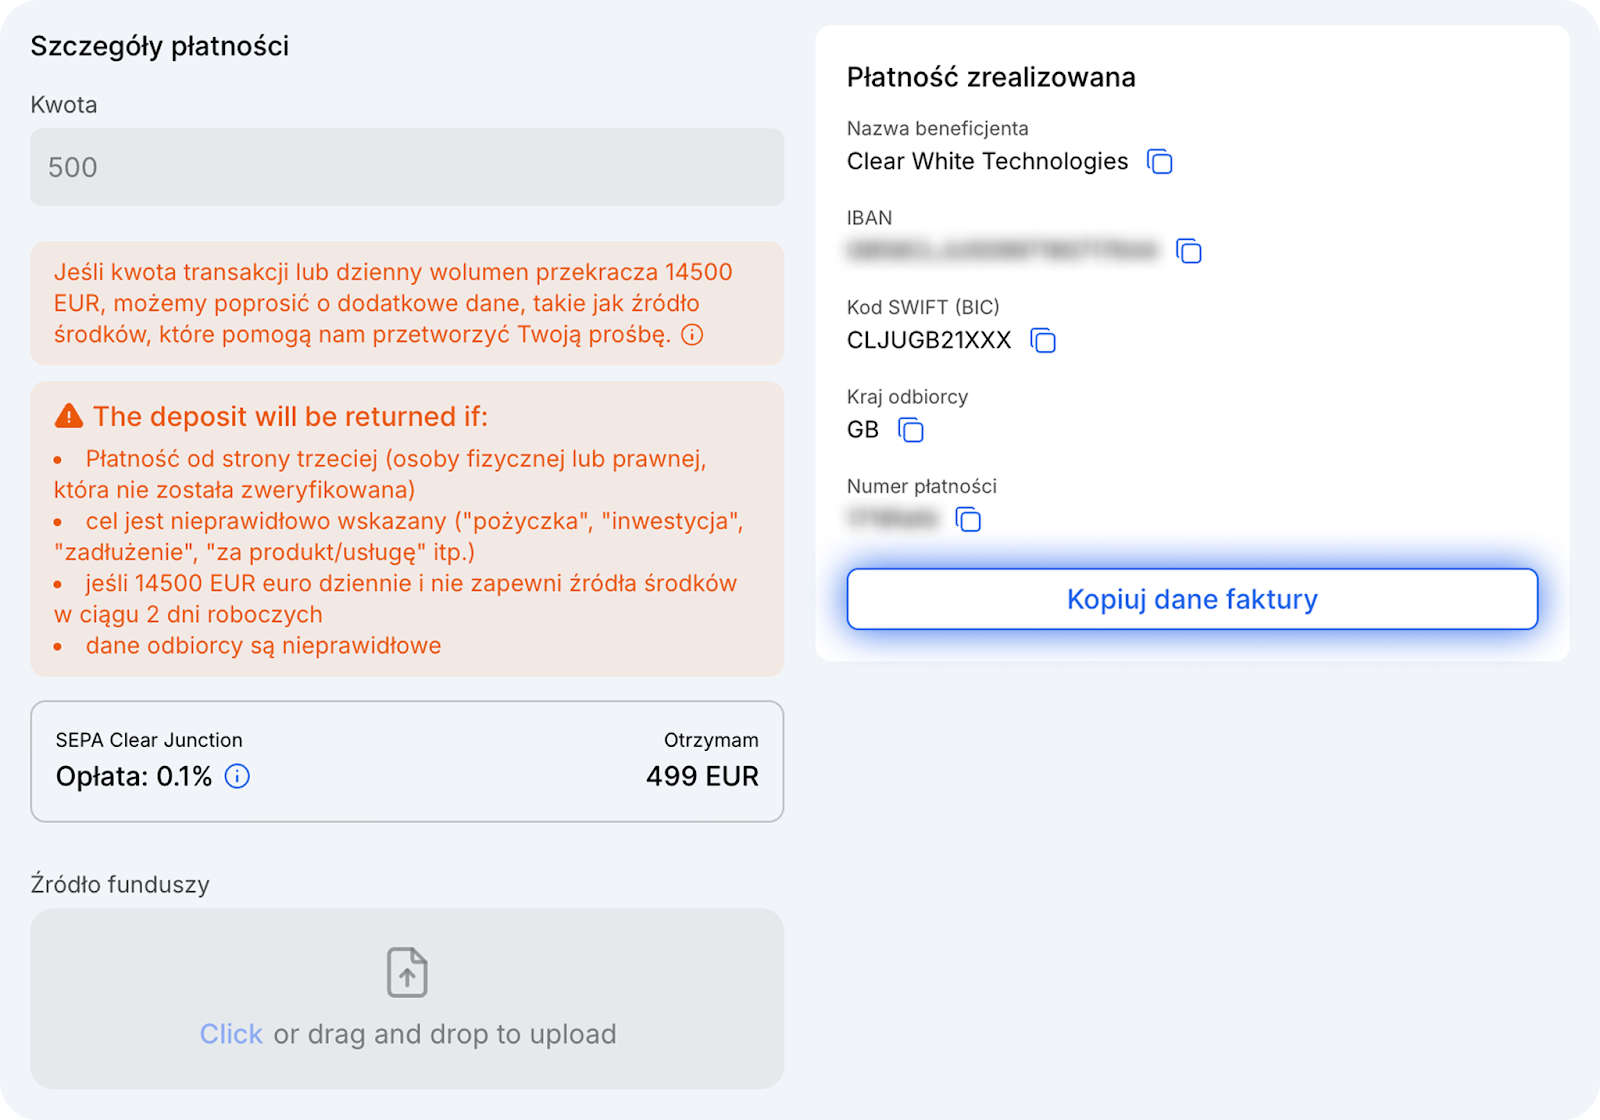
Task: Open info icon after the 14500 EUR notice
Action: 692,335
